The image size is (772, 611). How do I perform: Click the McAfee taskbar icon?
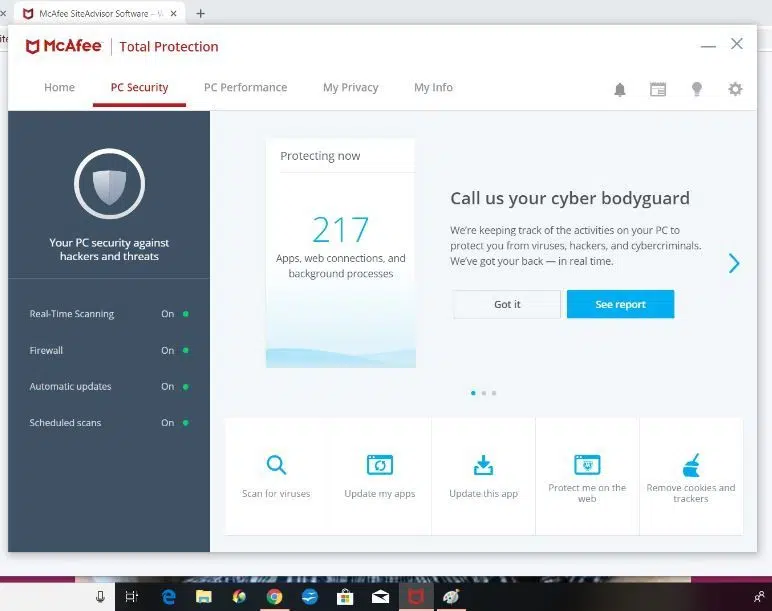[416, 597]
